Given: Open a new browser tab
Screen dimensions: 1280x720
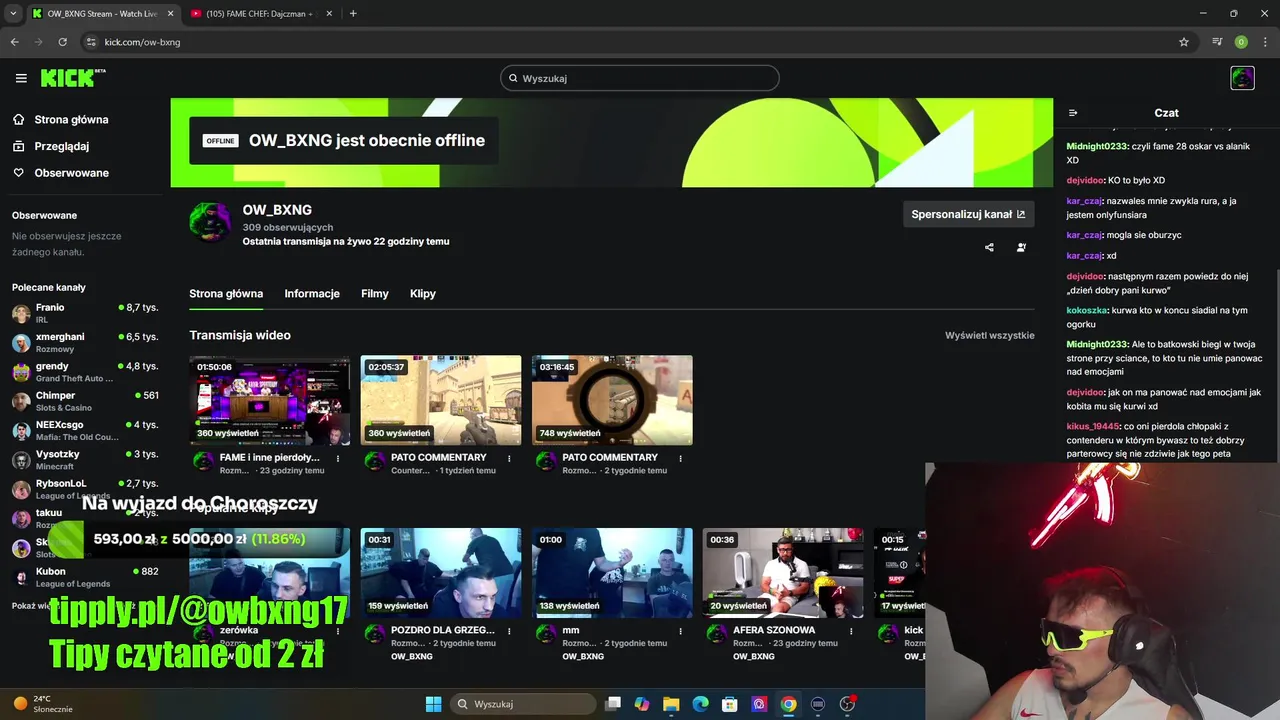Looking at the screenshot, I should (353, 14).
